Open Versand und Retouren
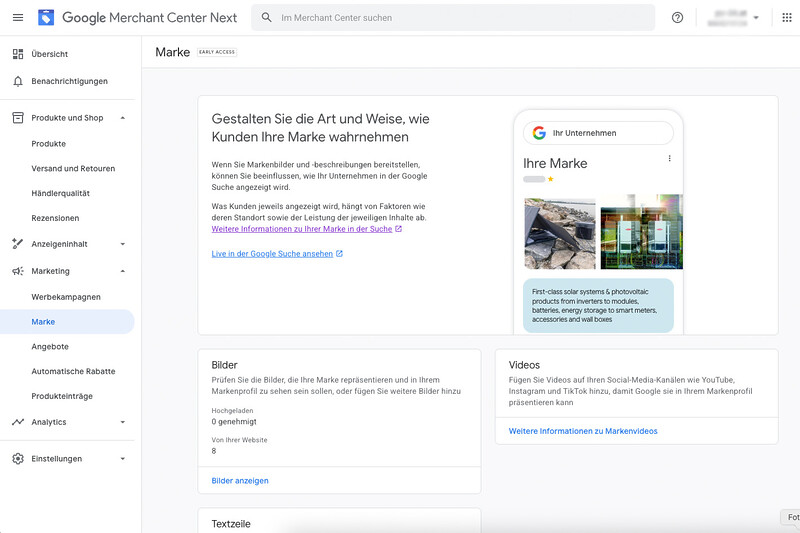Image resolution: width=800 pixels, height=533 pixels. pos(73,168)
